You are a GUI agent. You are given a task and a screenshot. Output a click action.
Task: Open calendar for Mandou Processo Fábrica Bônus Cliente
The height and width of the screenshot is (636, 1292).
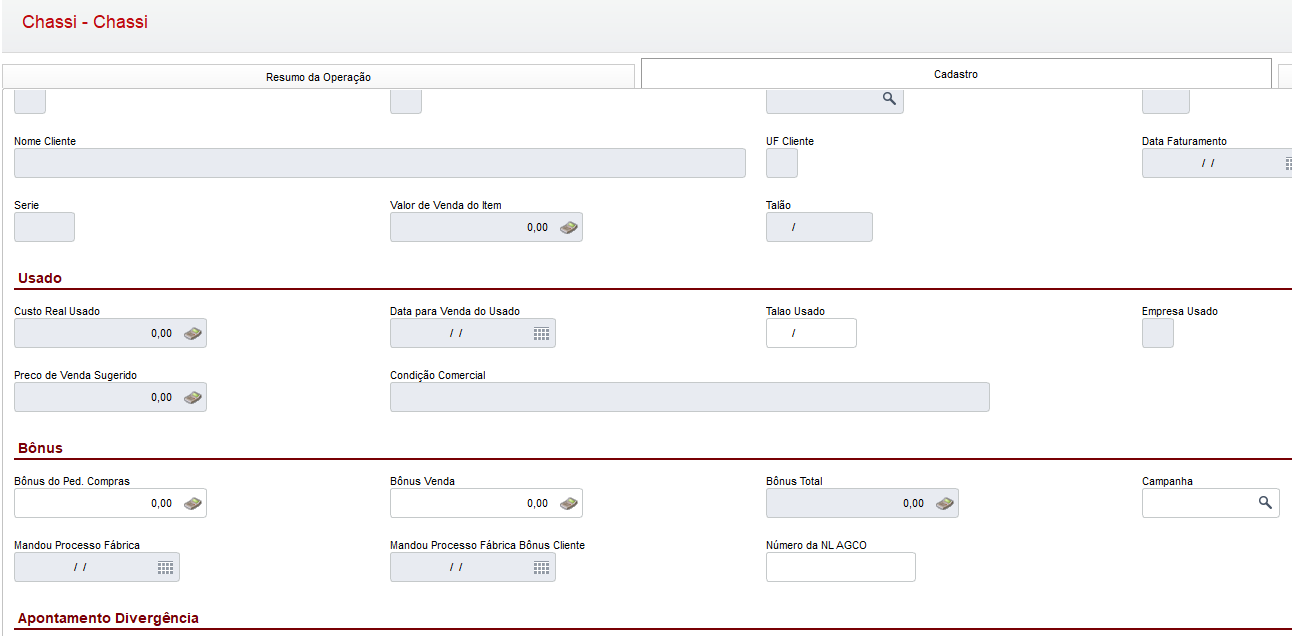pos(541,567)
